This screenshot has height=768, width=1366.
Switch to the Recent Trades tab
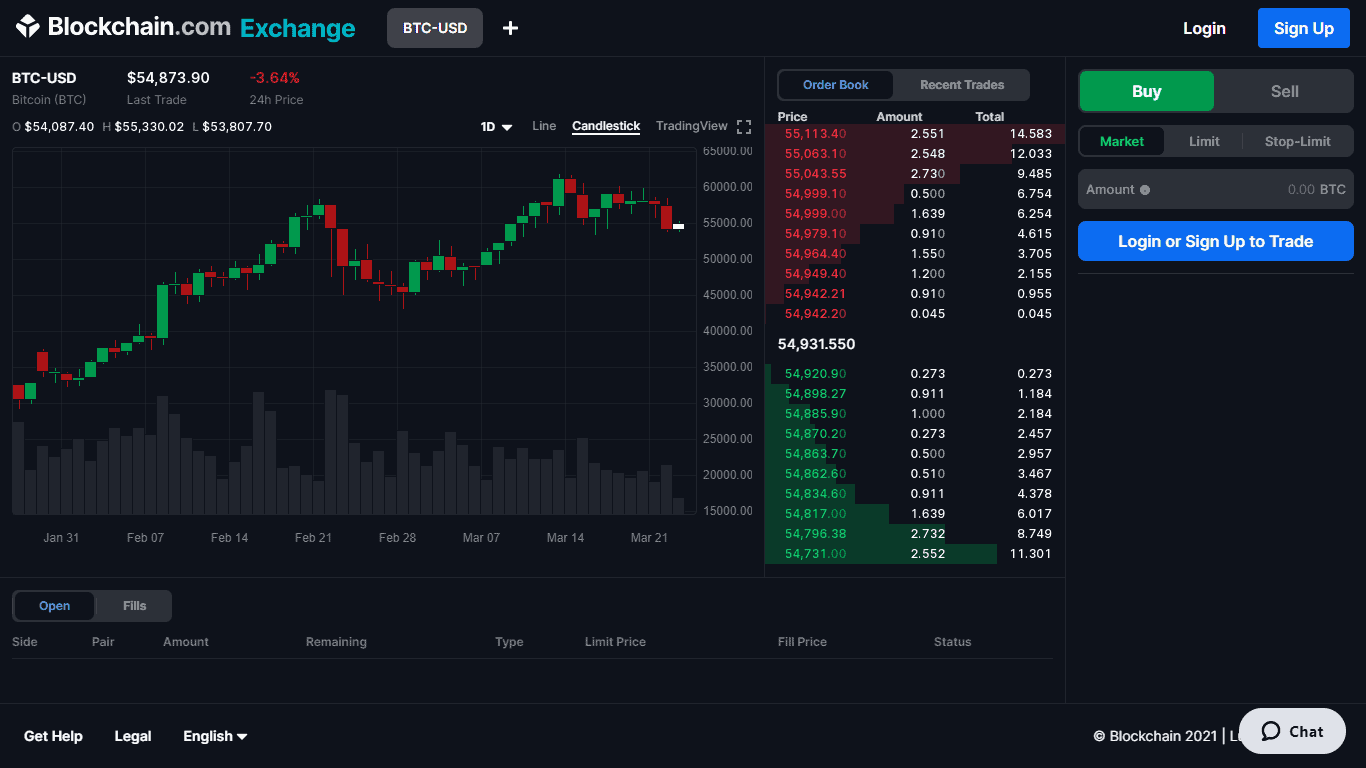tap(961, 85)
